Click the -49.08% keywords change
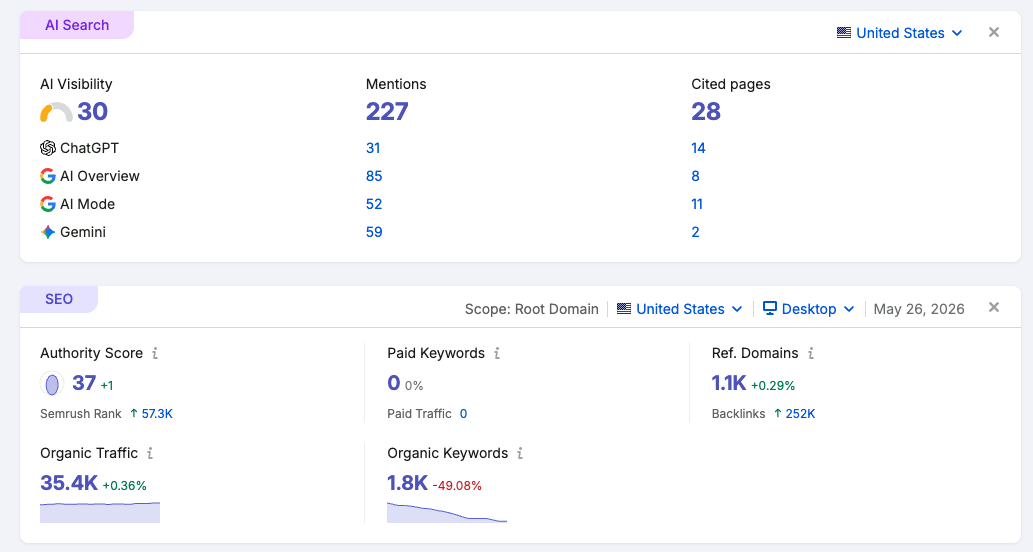1033x552 pixels. 457,485
